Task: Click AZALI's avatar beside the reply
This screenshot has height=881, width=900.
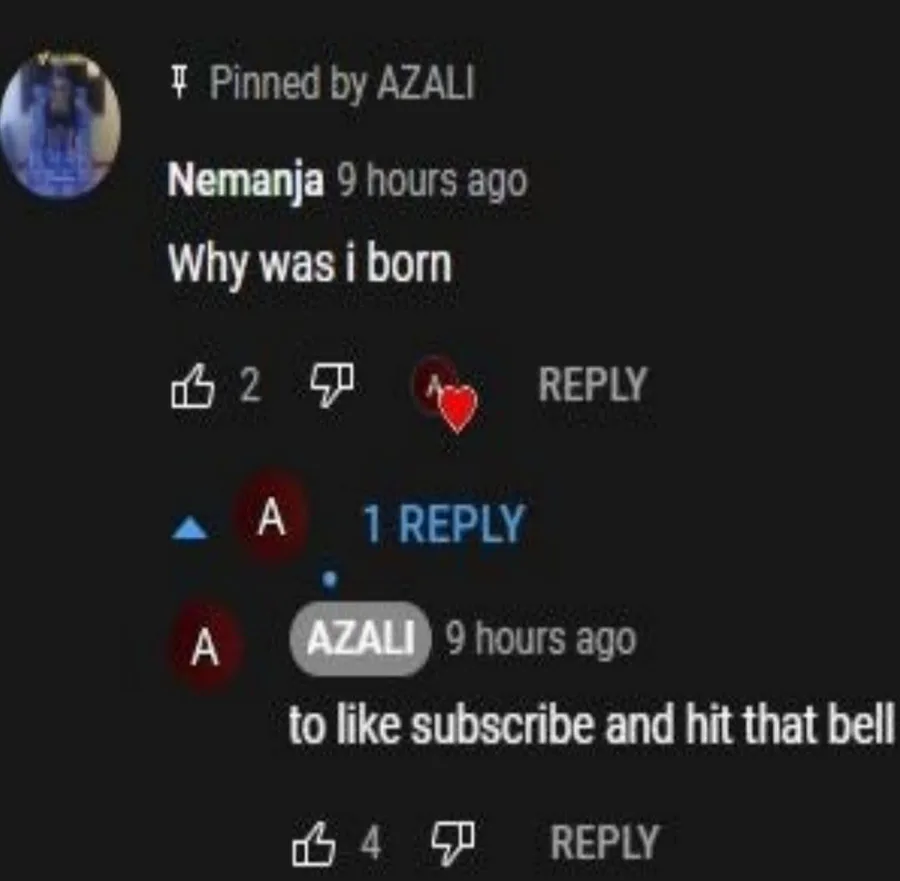Action: (205, 649)
